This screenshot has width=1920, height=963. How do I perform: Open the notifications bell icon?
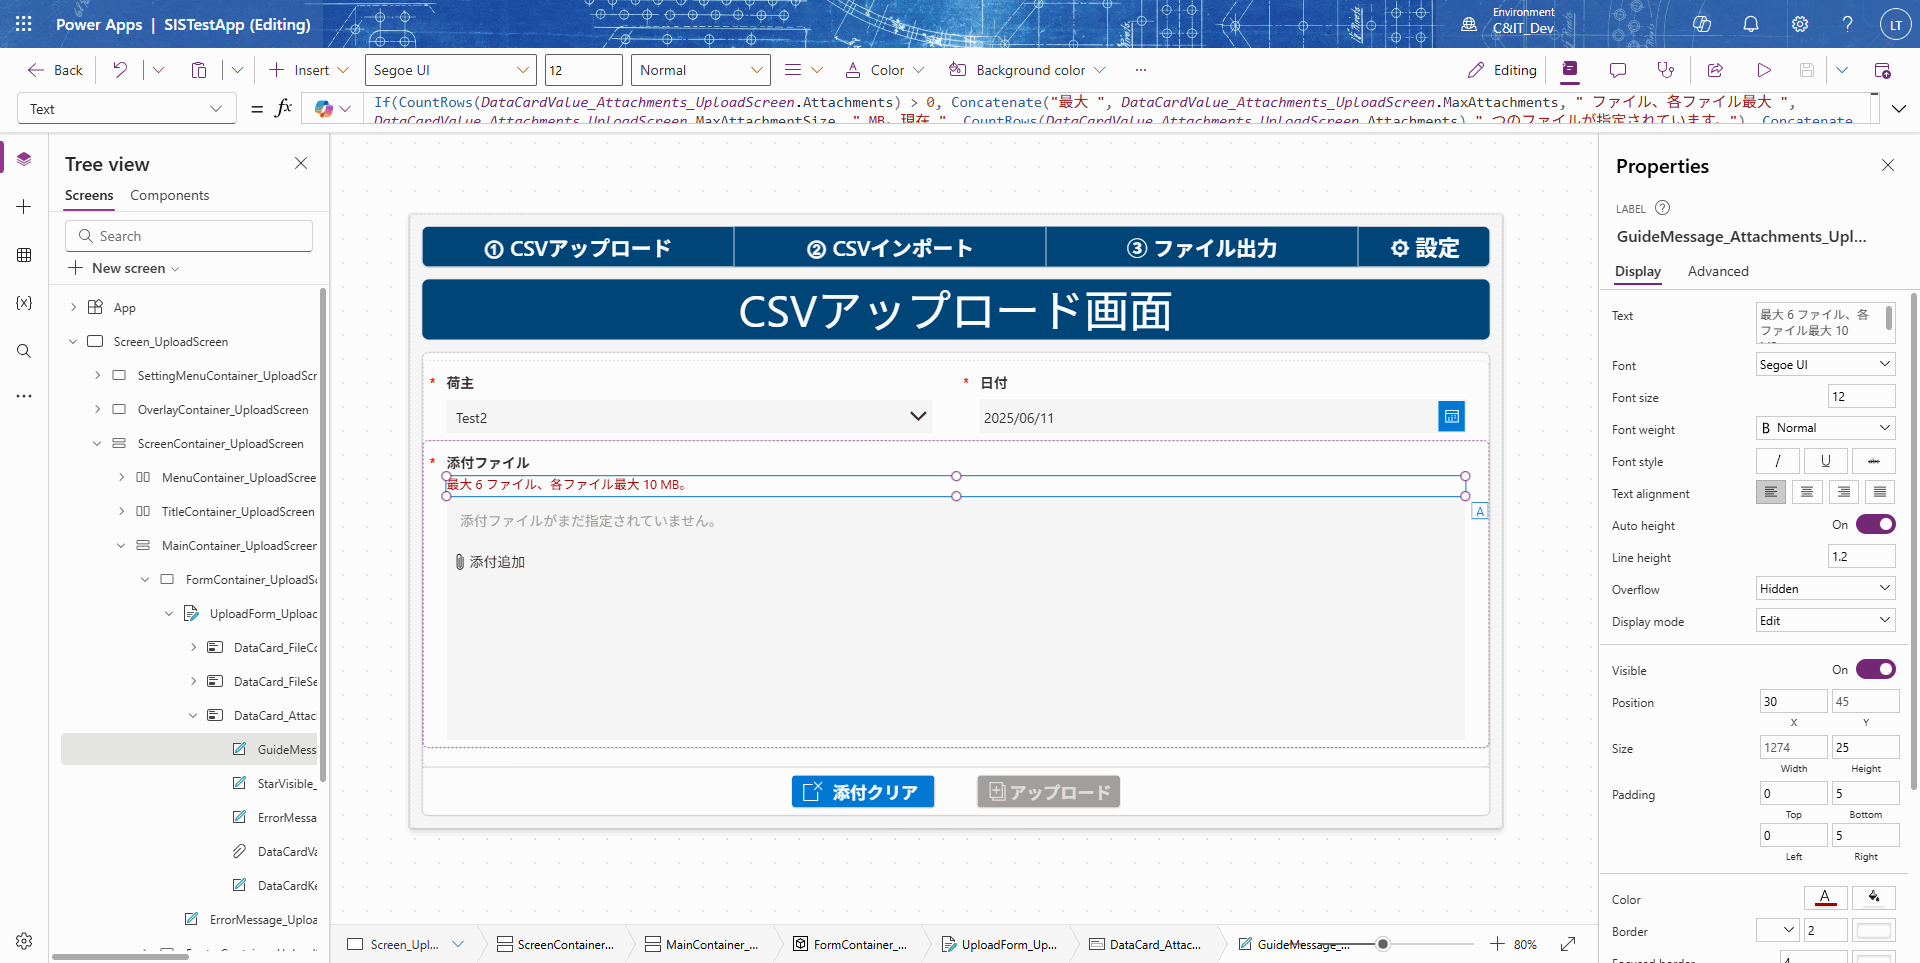coord(1750,24)
